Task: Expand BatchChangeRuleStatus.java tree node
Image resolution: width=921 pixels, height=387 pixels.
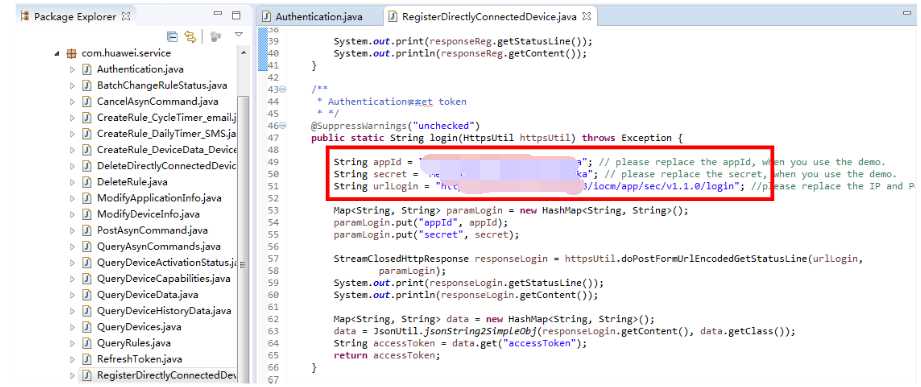Action: point(72,85)
